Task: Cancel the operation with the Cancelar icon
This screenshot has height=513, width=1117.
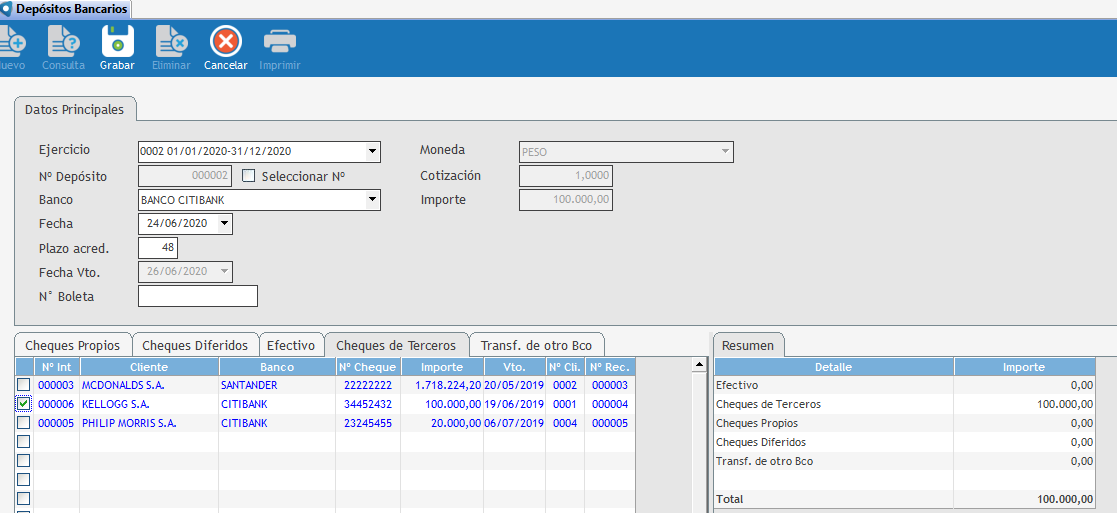Action: pyautogui.click(x=225, y=43)
